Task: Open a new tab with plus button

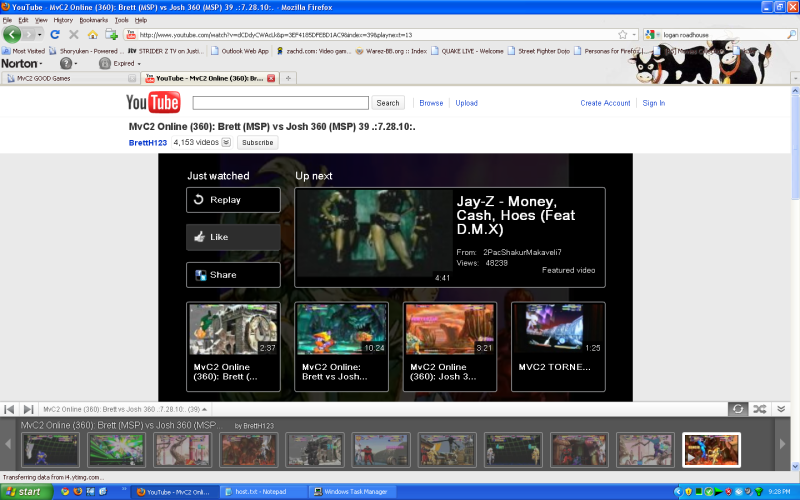Action: (288, 79)
